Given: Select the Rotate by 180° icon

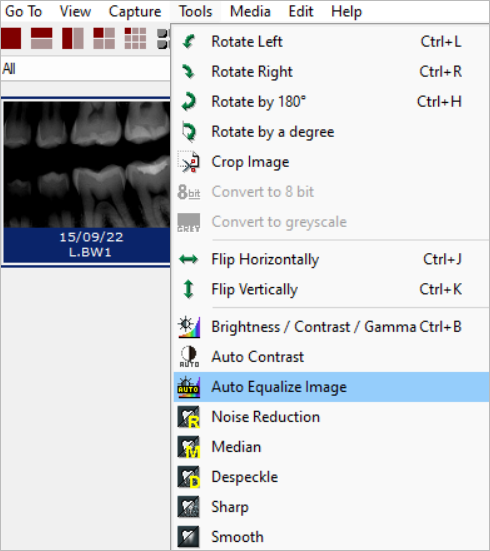Looking at the screenshot, I should click(189, 102).
